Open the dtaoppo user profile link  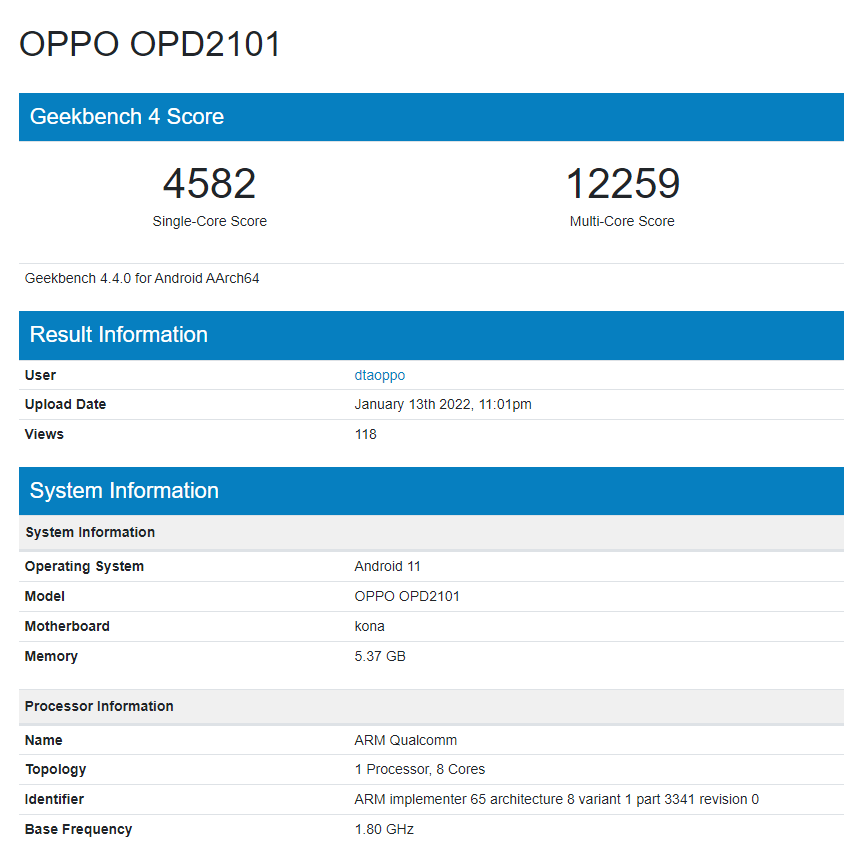[379, 375]
